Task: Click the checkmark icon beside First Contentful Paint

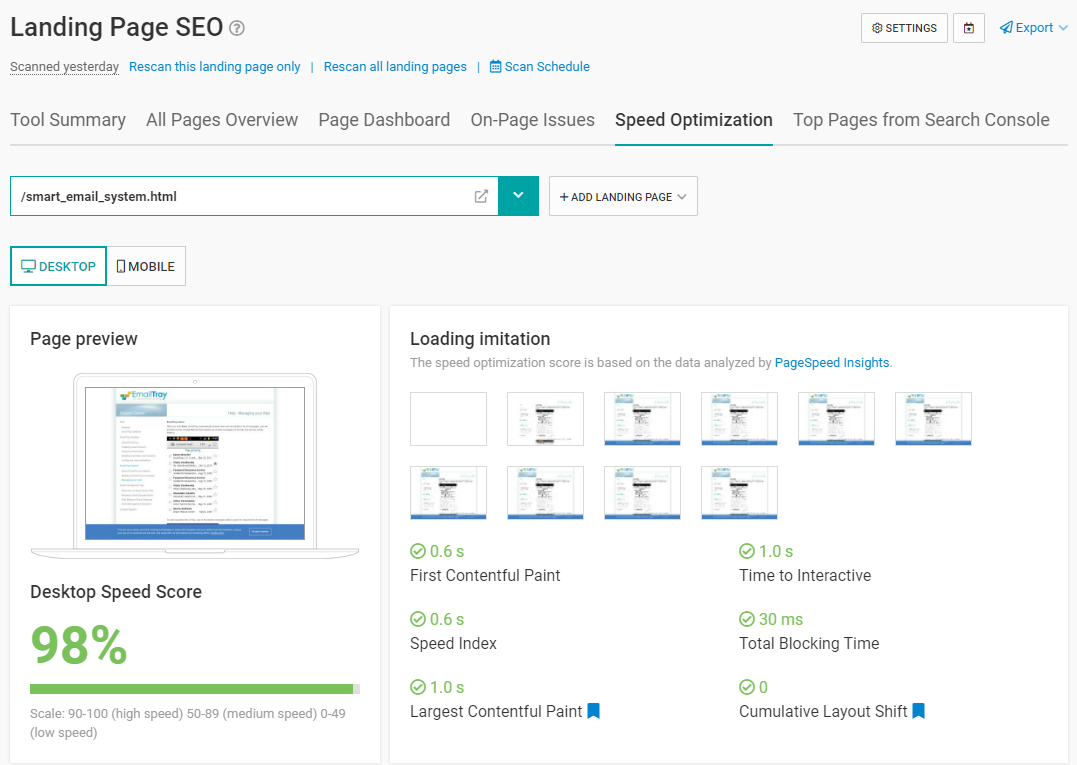Action: click(417, 550)
